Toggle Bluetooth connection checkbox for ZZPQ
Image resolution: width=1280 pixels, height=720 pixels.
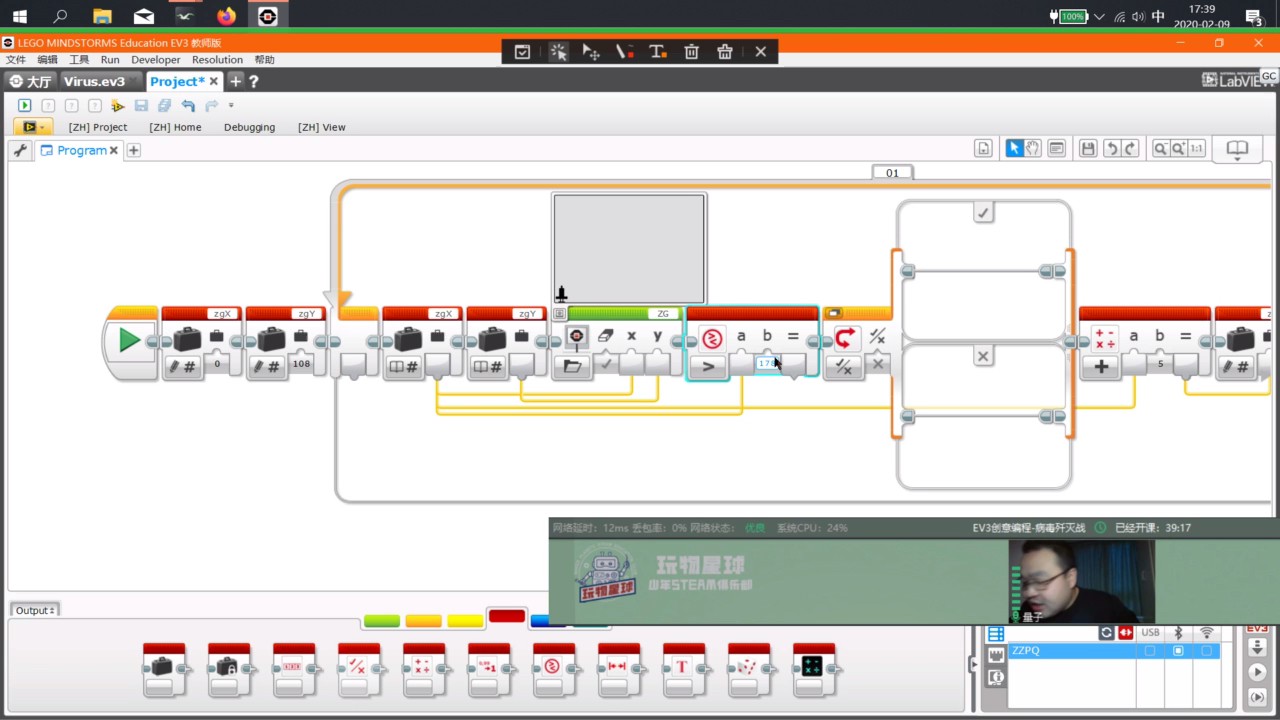pos(1178,651)
